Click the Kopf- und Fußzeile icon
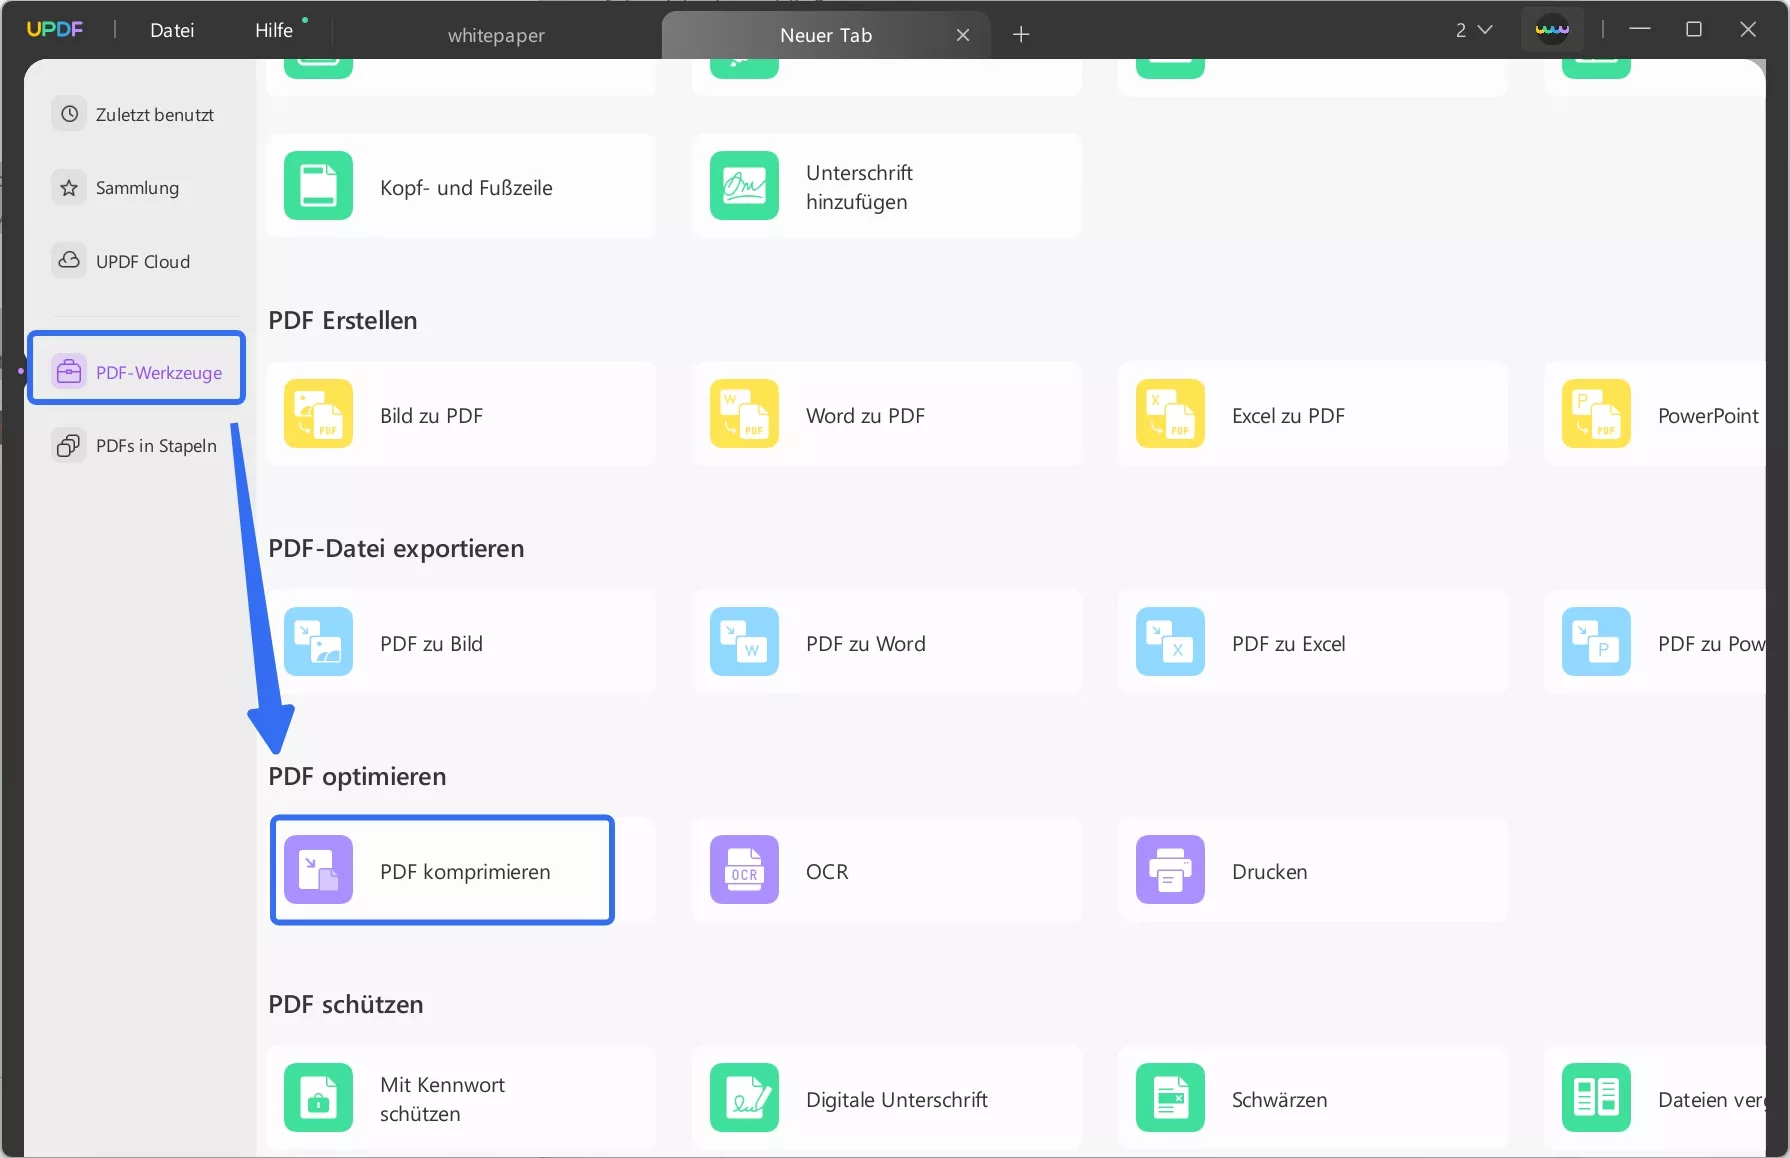1790x1158 pixels. point(318,185)
